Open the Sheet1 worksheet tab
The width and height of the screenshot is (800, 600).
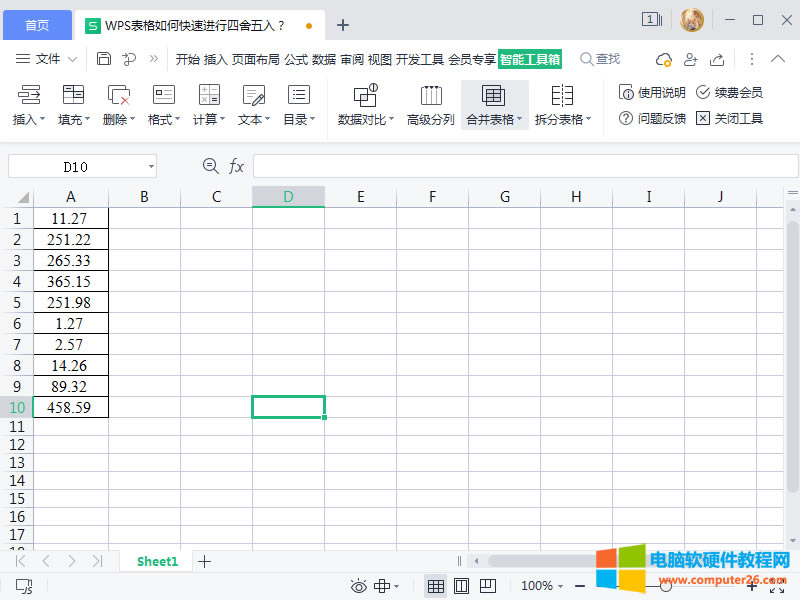click(157, 561)
